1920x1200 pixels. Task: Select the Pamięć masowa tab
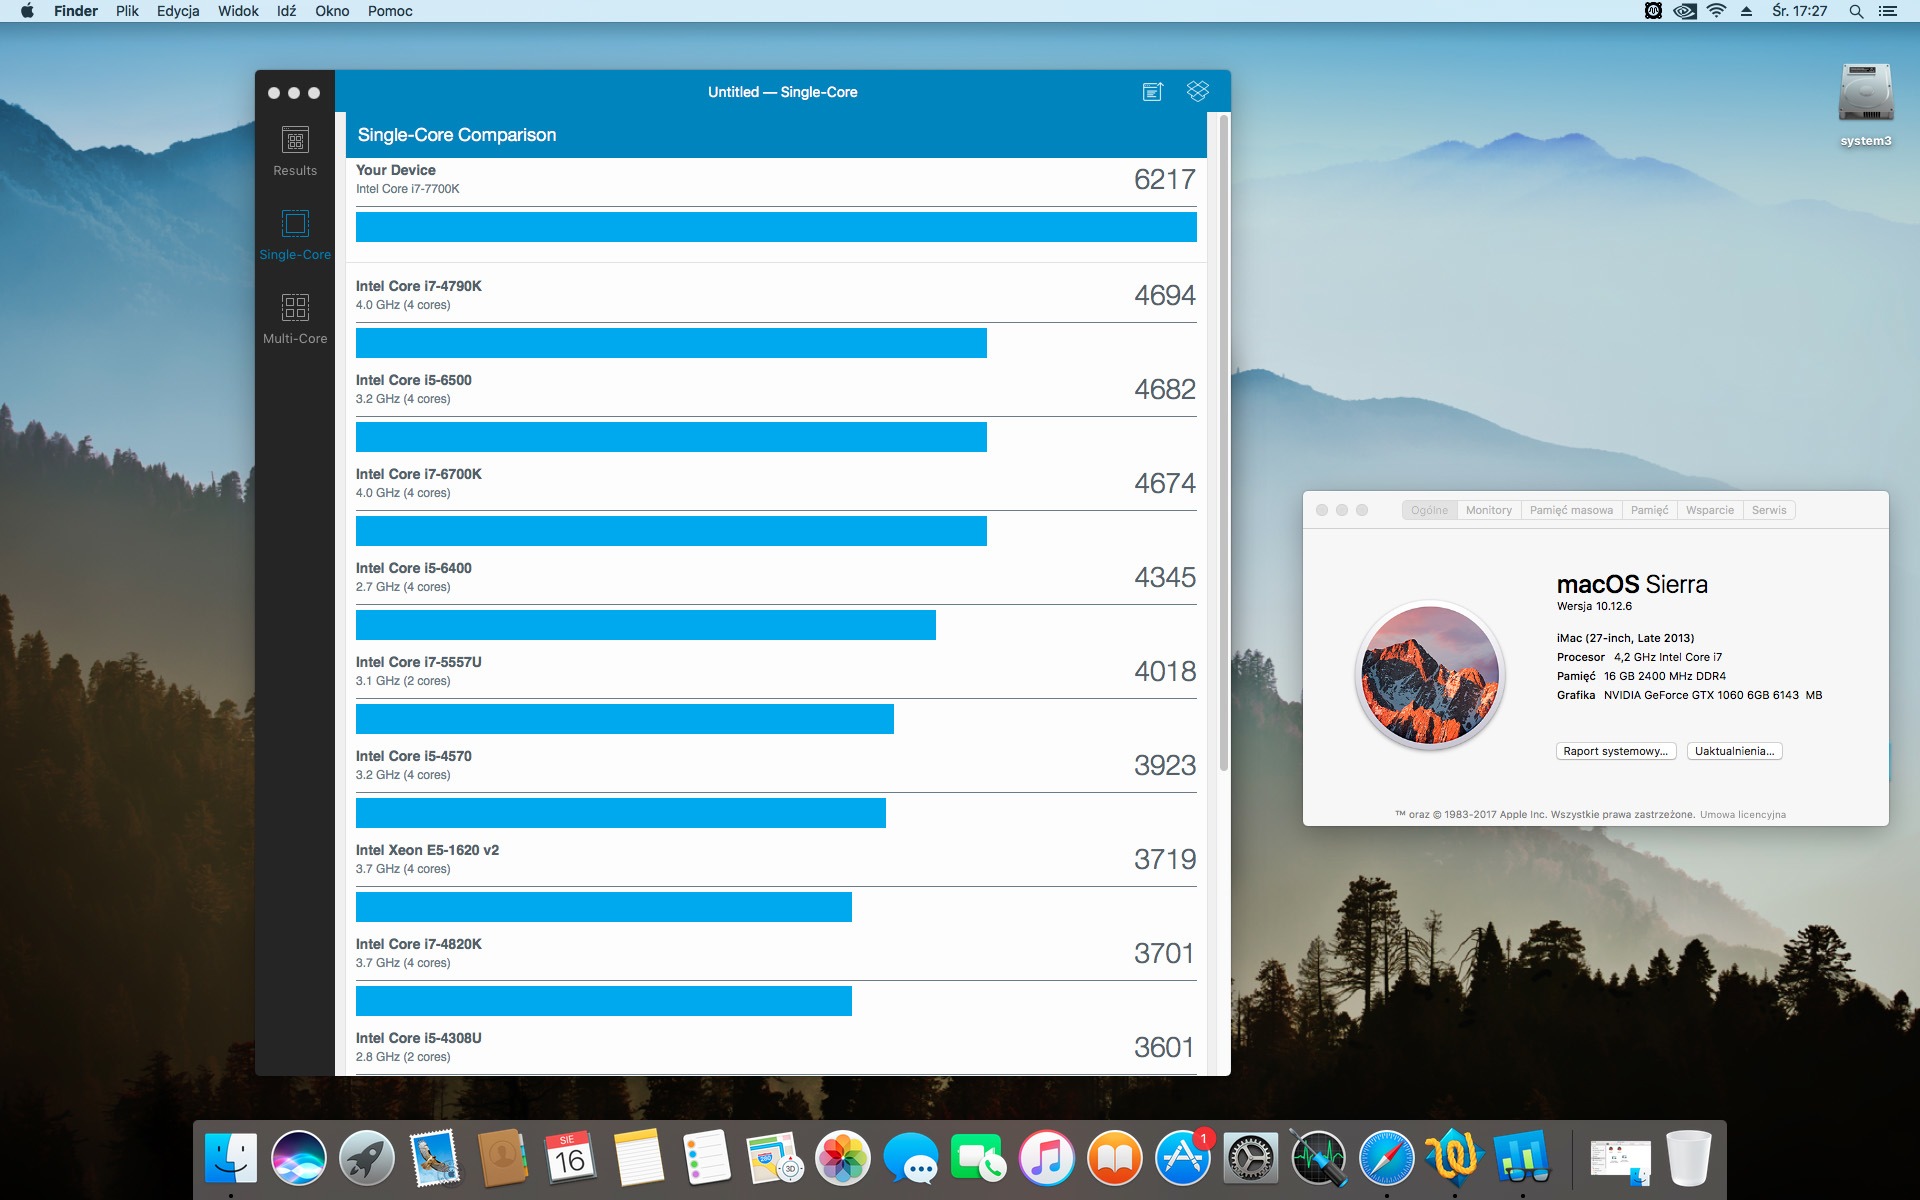coord(1570,510)
